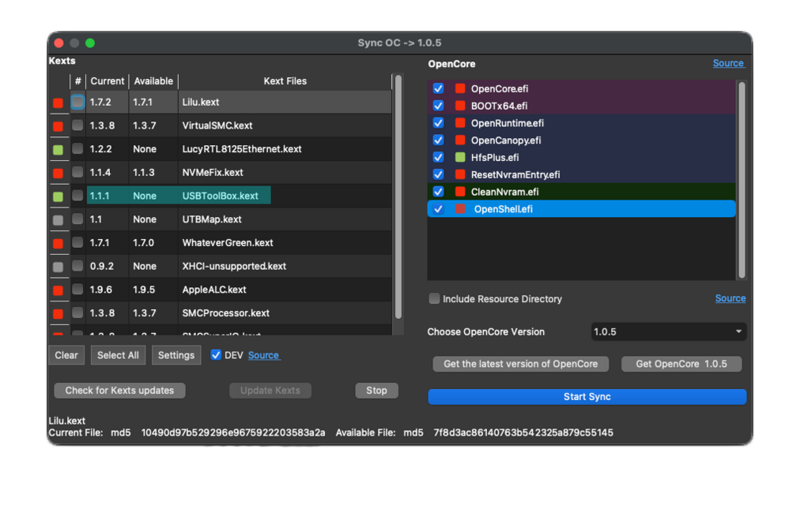Tick the checkbox for NVMeFix.kext
The height and width of the screenshot is (505, 800).
pyautogui.click(x=78, y=172)
